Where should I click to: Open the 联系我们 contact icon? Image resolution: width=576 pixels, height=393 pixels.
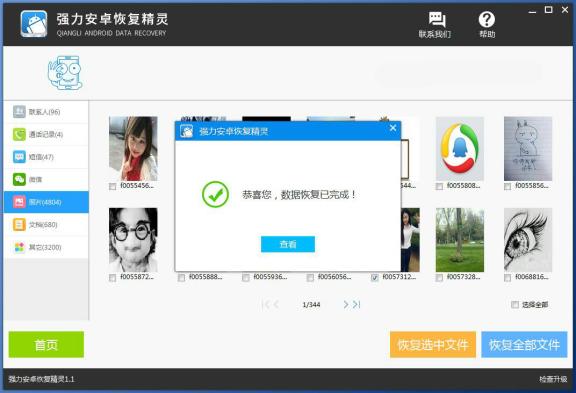click(x=436, y=19)
